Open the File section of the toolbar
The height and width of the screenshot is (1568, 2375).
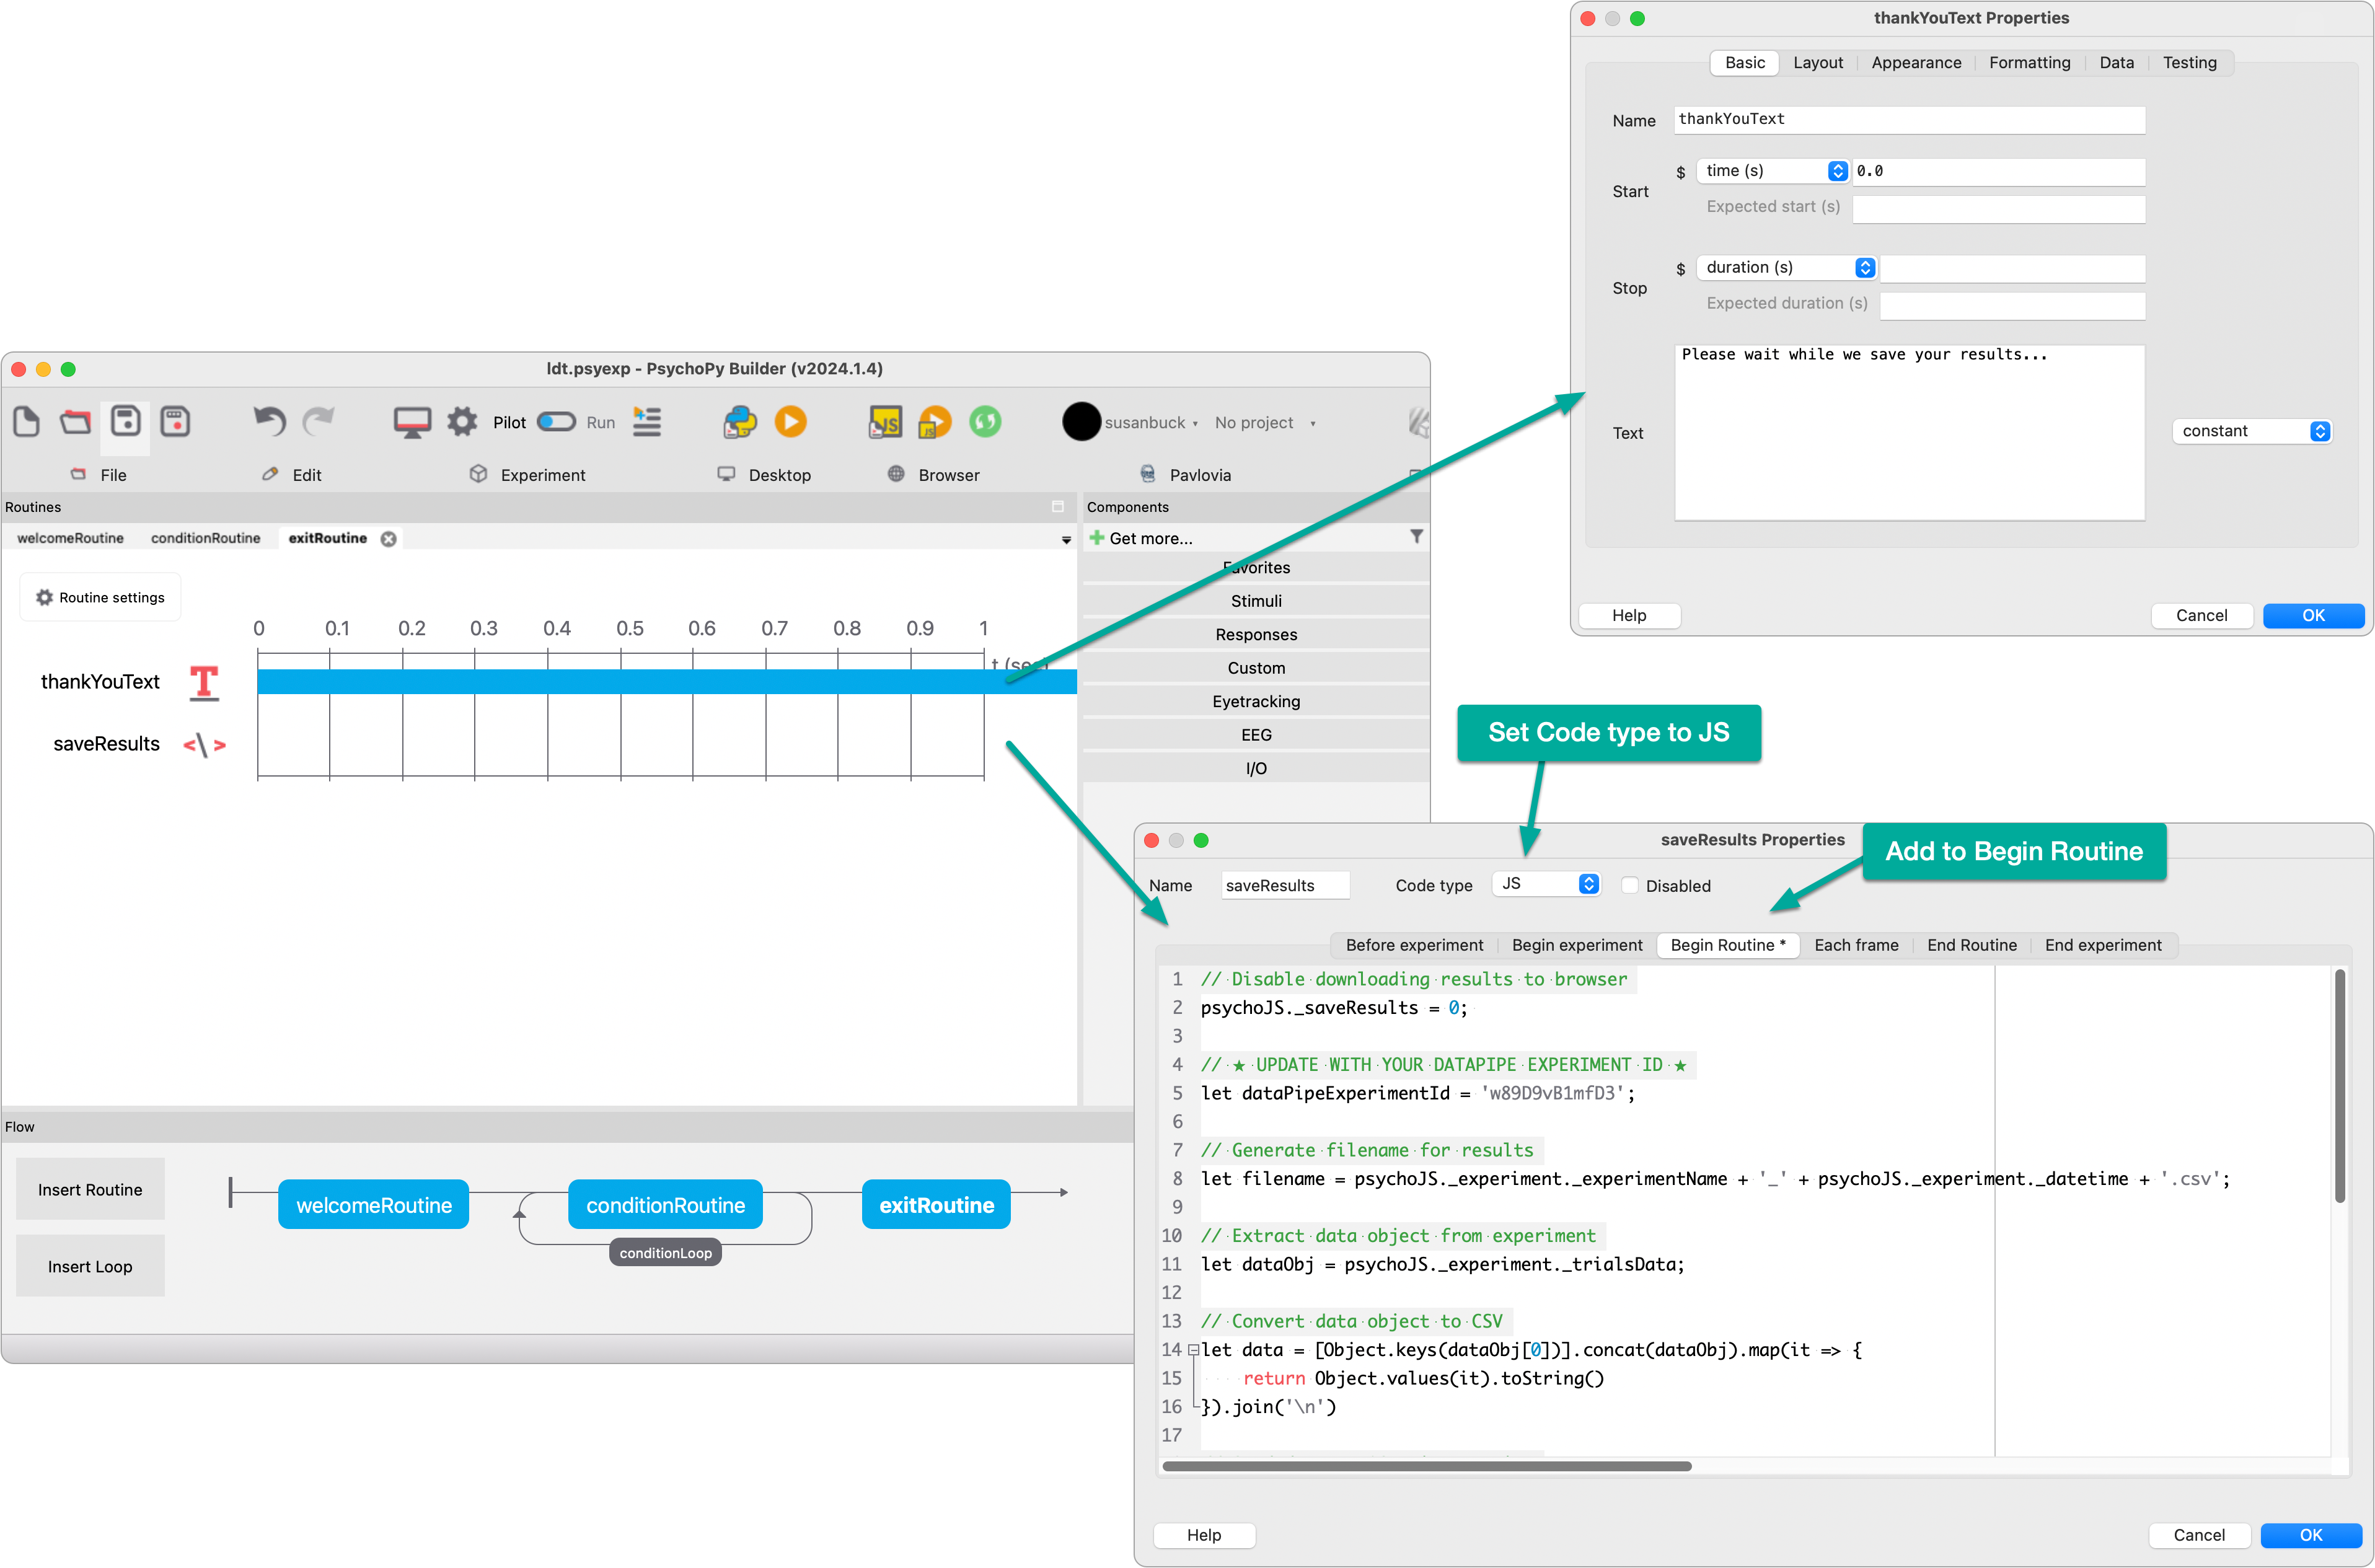point(99,475)
